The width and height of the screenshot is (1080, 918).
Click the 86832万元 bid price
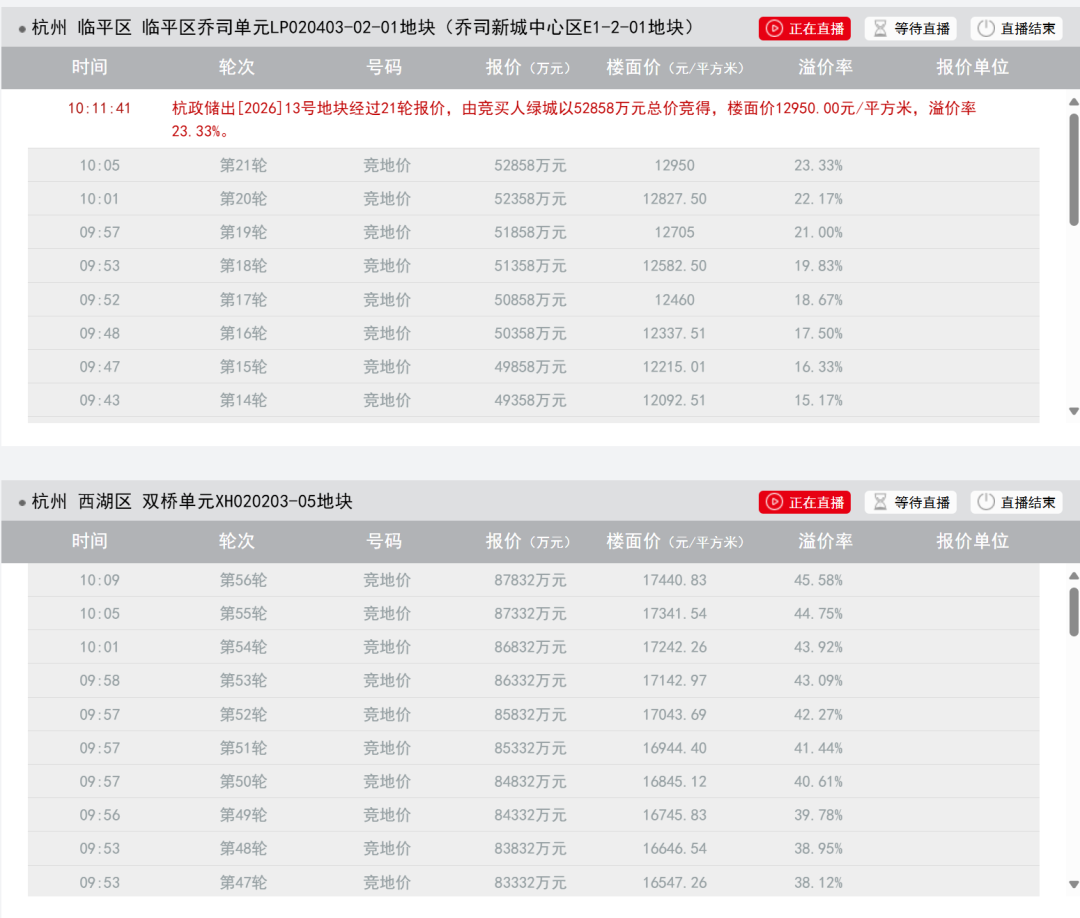click(x=530, y=647)
